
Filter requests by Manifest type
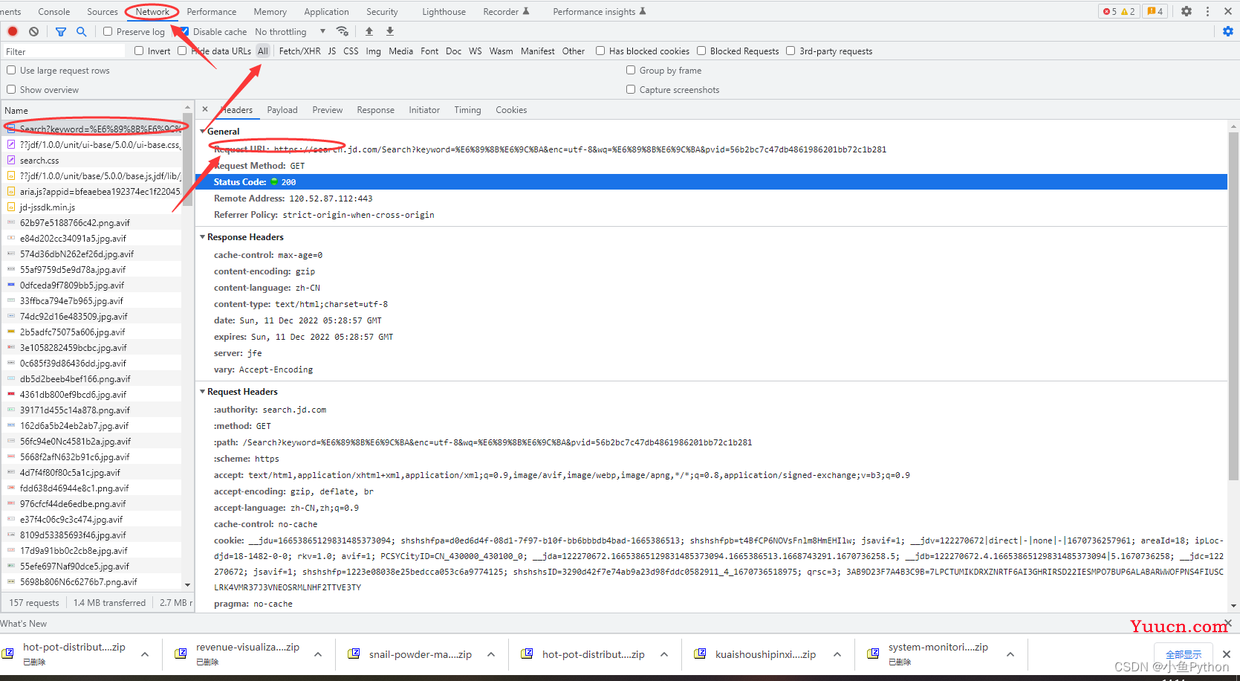(x=537, y=51)
